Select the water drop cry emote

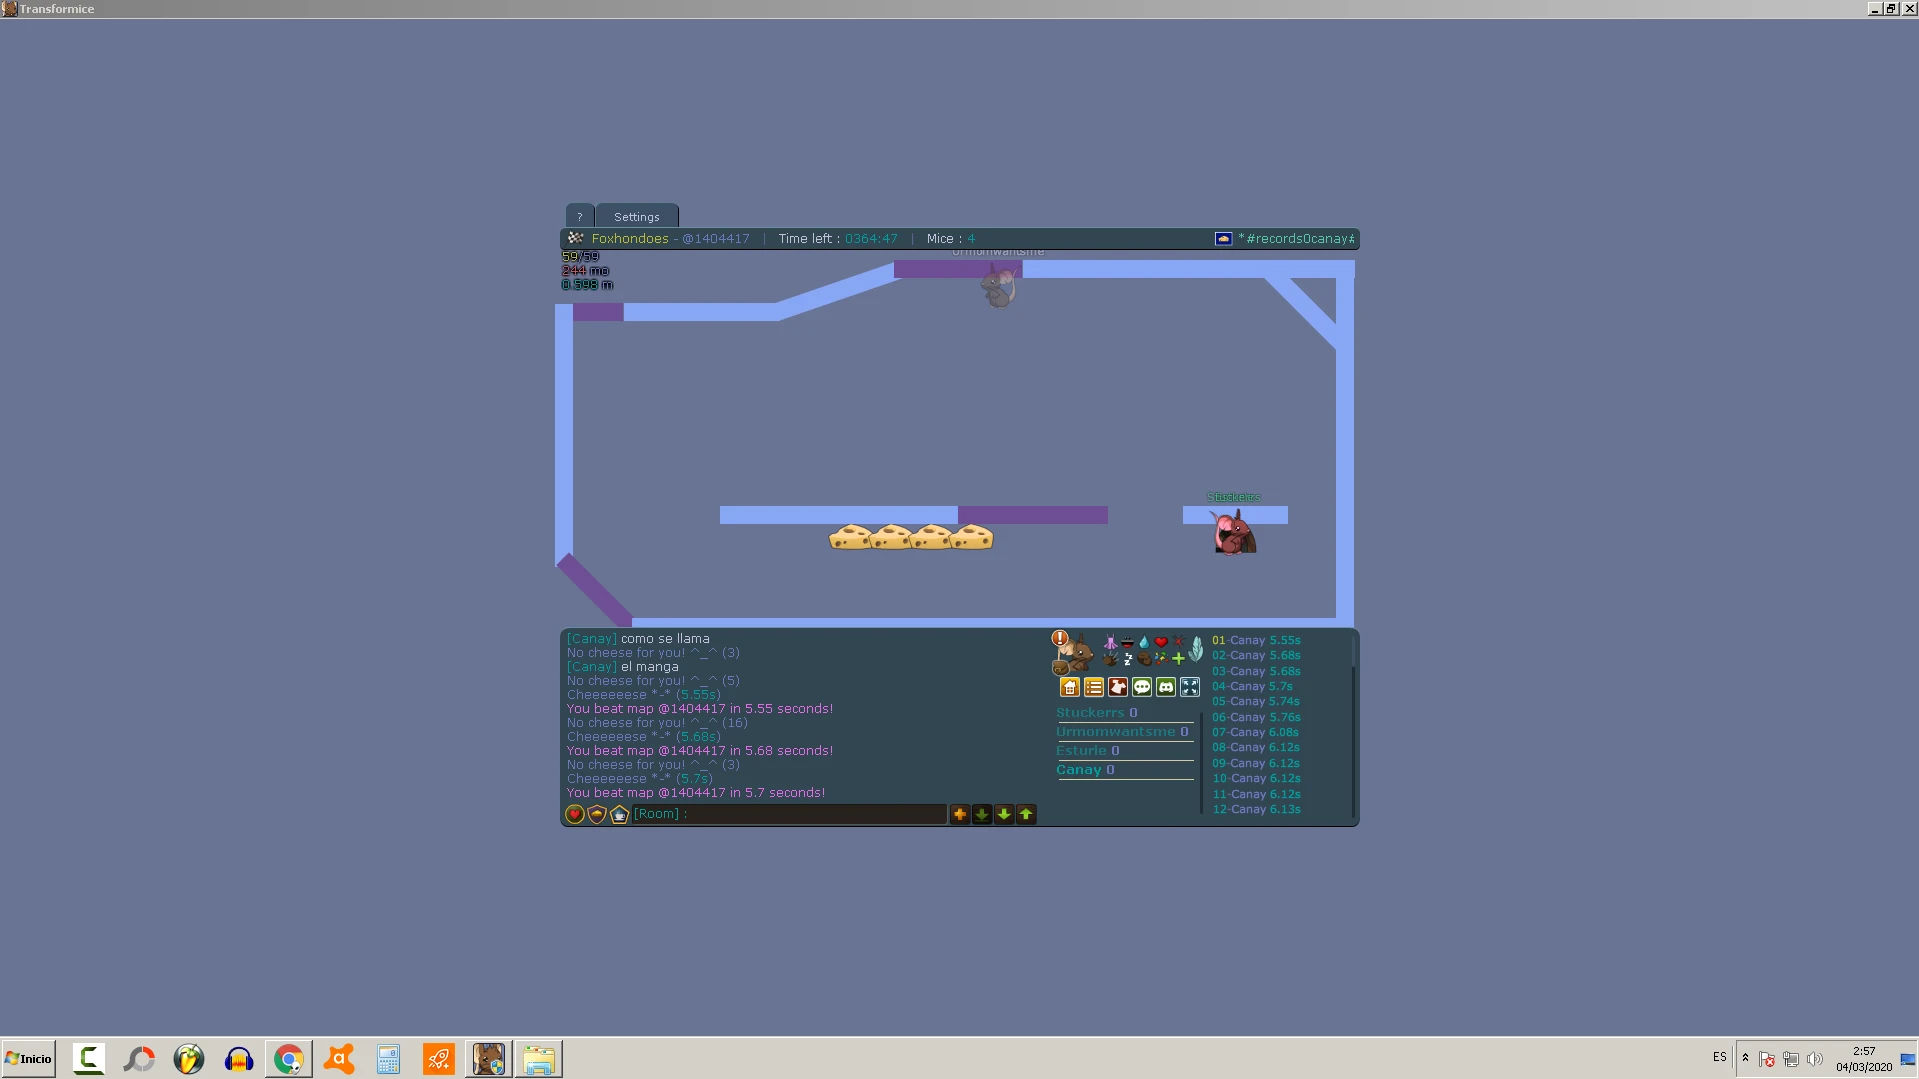coord(1144,642)
